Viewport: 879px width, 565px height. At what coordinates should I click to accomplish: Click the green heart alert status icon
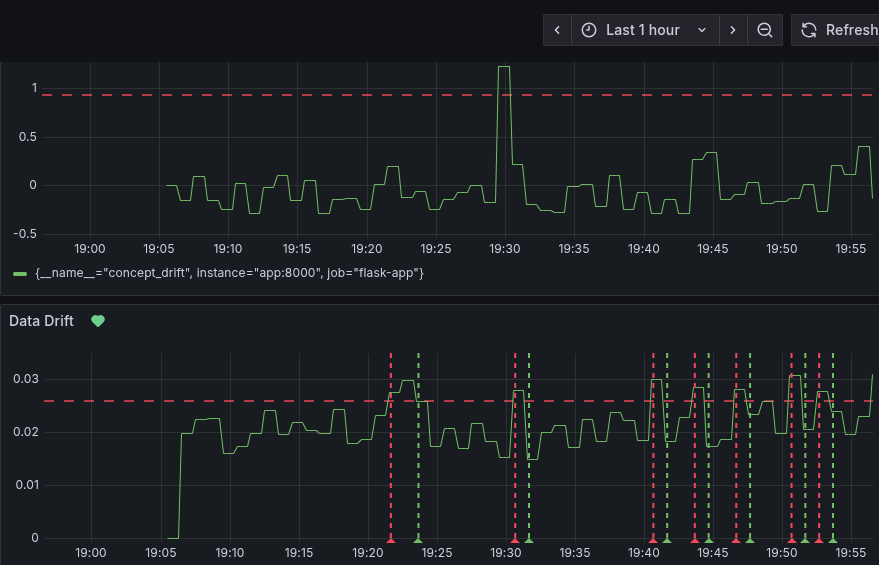(98, 321)
